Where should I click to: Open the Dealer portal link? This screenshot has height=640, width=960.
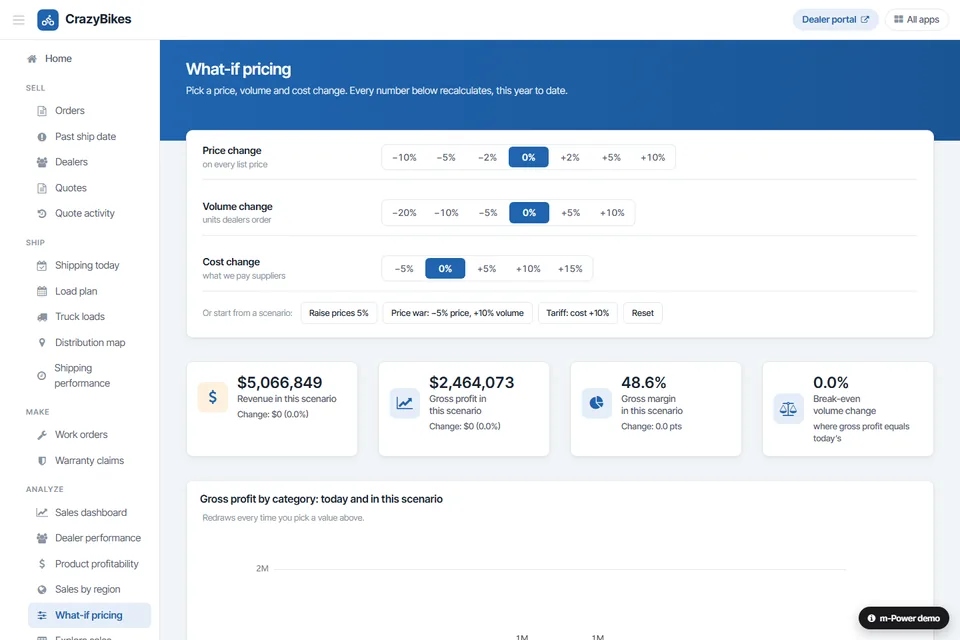pyautogui.click(x=835, y=20)
